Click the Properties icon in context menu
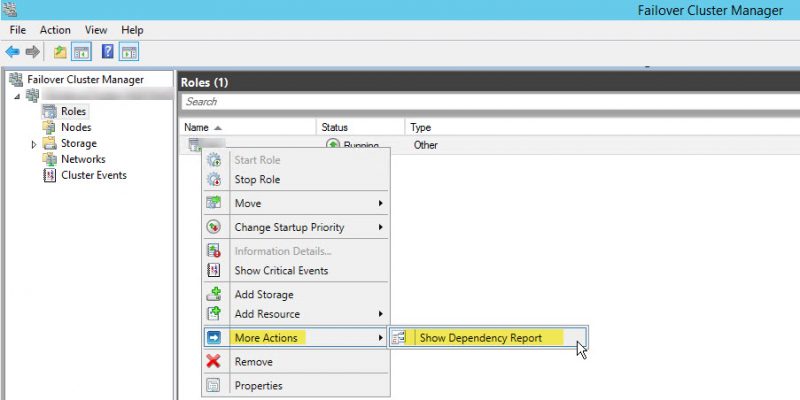This screenshot has width=800, height=400. click(x=214, y=386)
